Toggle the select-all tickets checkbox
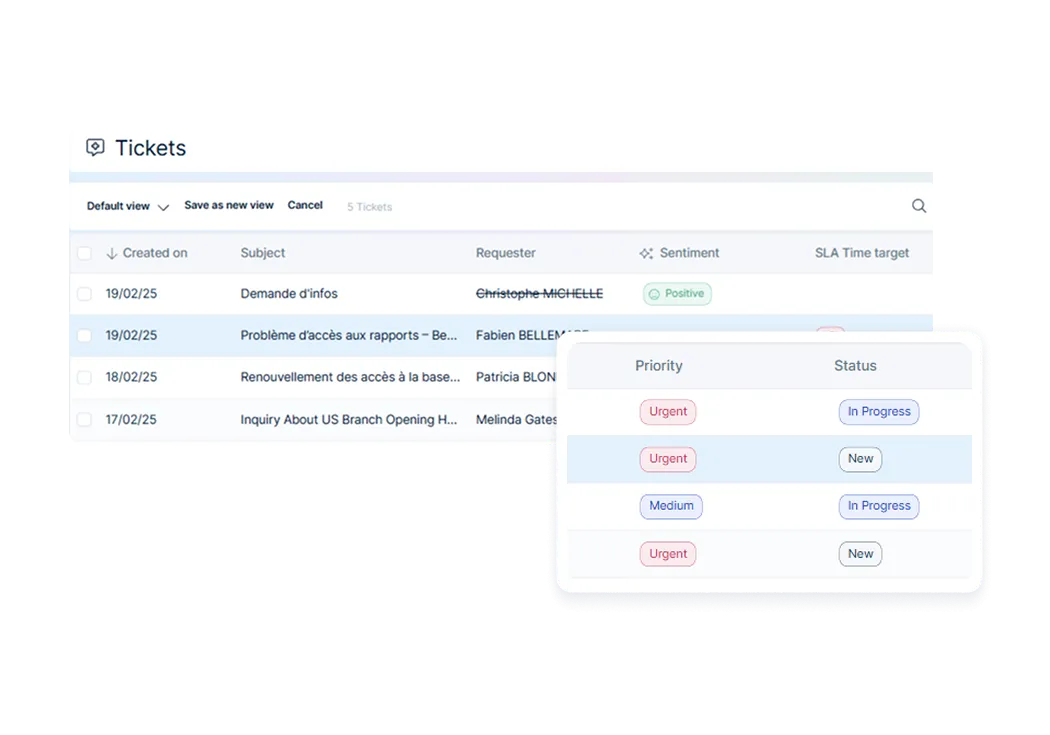Screen dimensions: 1050x735 84,253
